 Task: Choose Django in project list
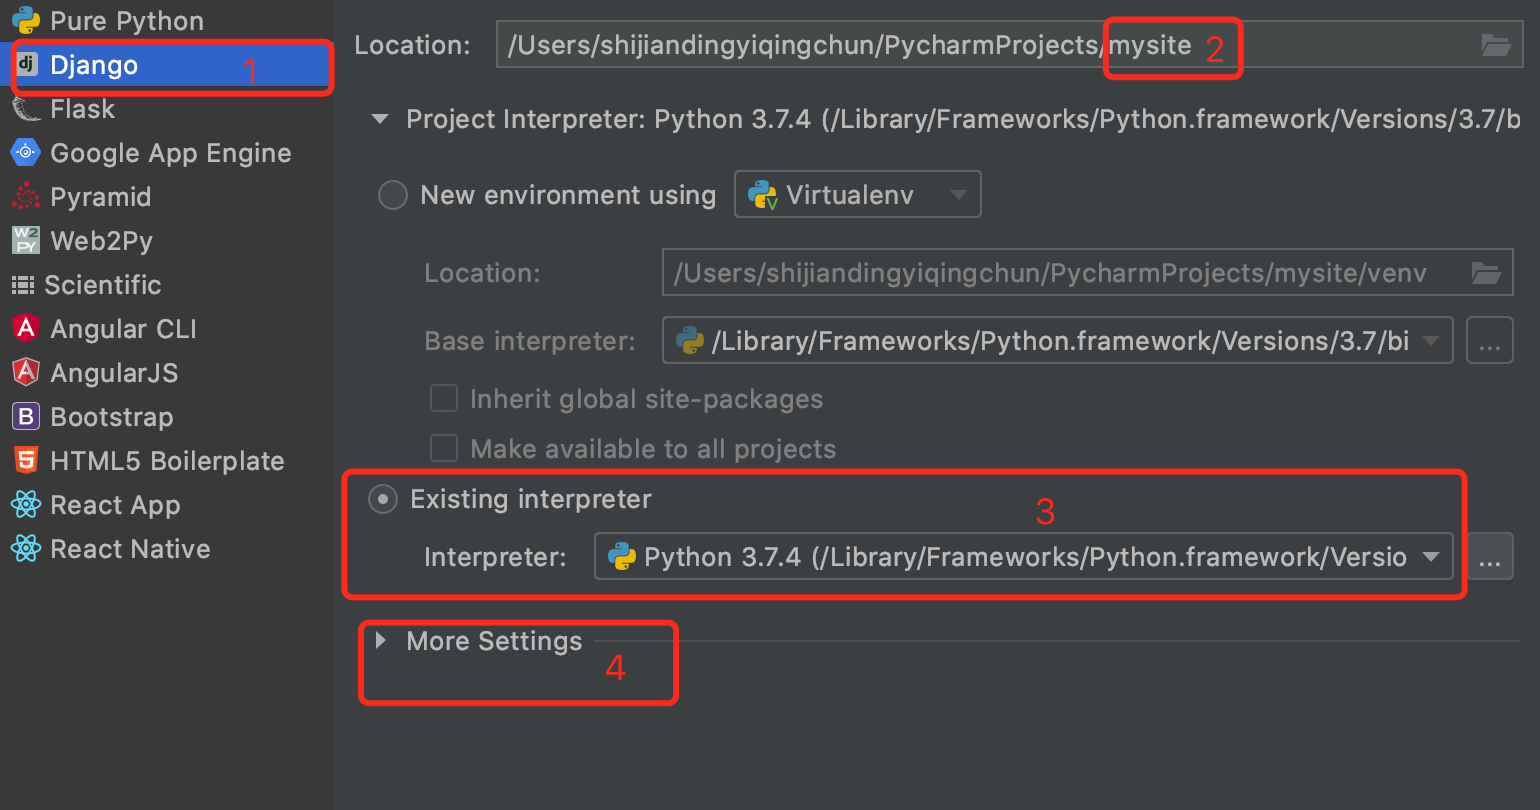click(94, 65)
